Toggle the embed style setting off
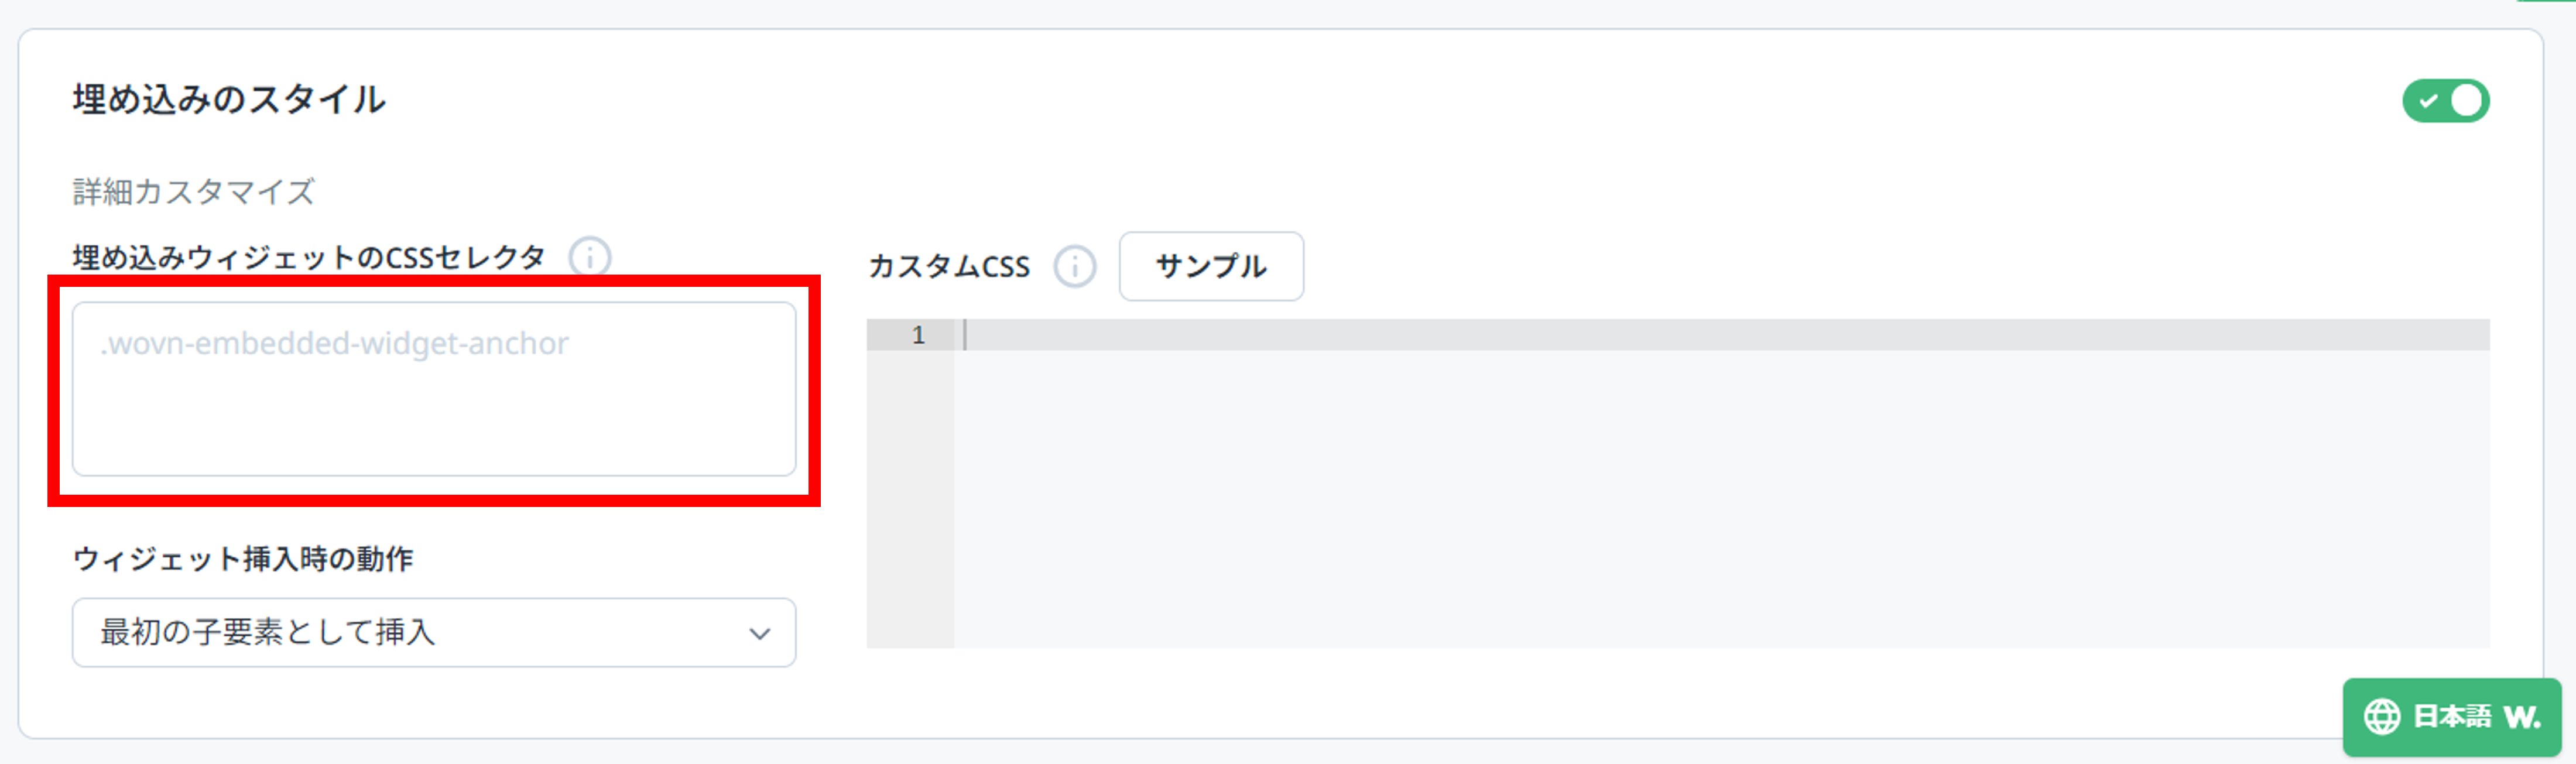 point(2445,100)
